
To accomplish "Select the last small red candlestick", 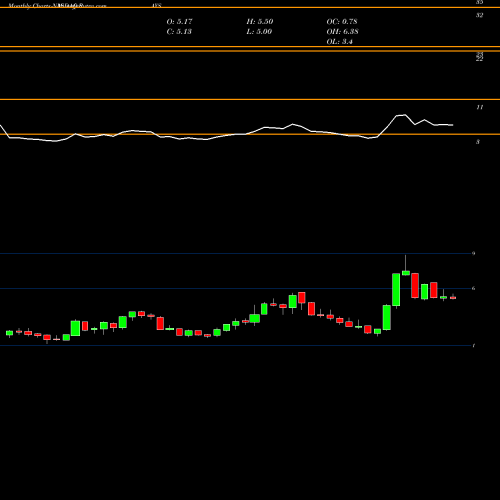I will pyautogui.click(x=453, y=298).
